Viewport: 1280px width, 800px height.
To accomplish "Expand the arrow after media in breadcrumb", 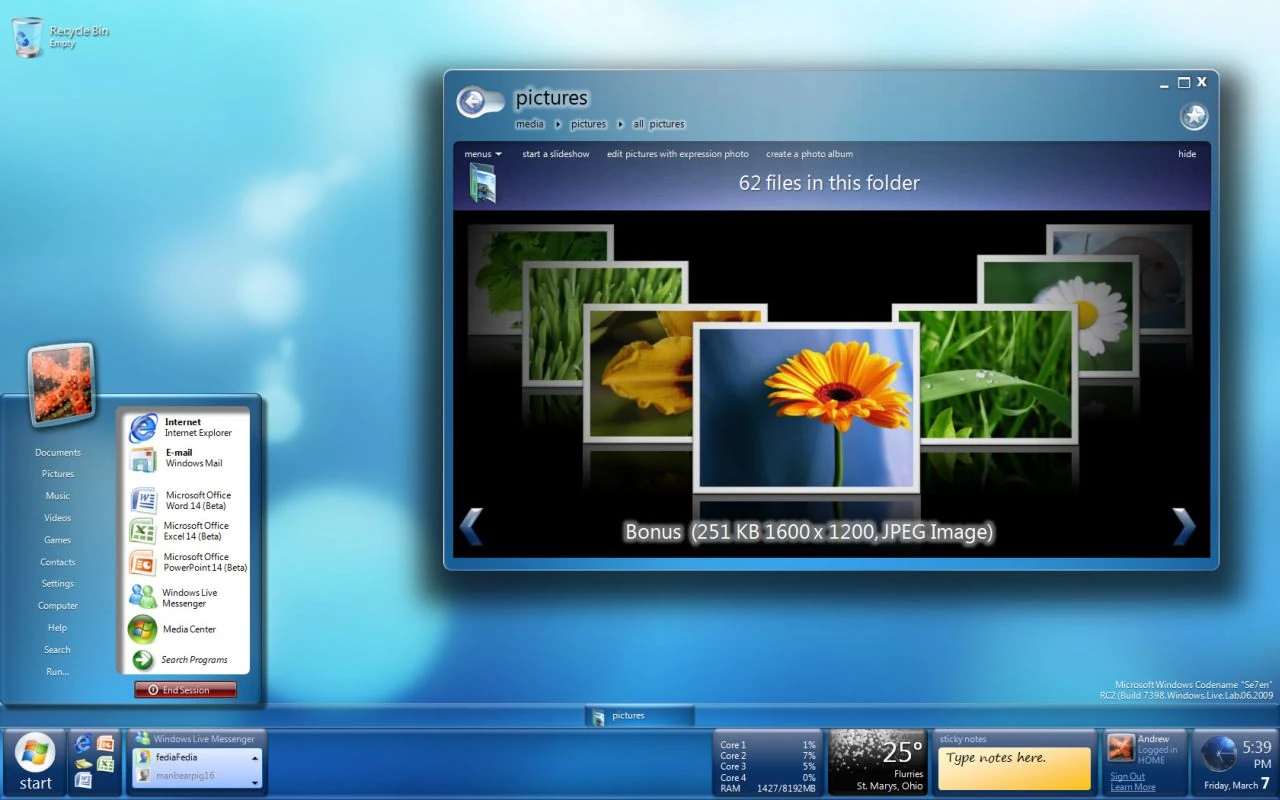I will pyautogui.click(x=558, y=124).
